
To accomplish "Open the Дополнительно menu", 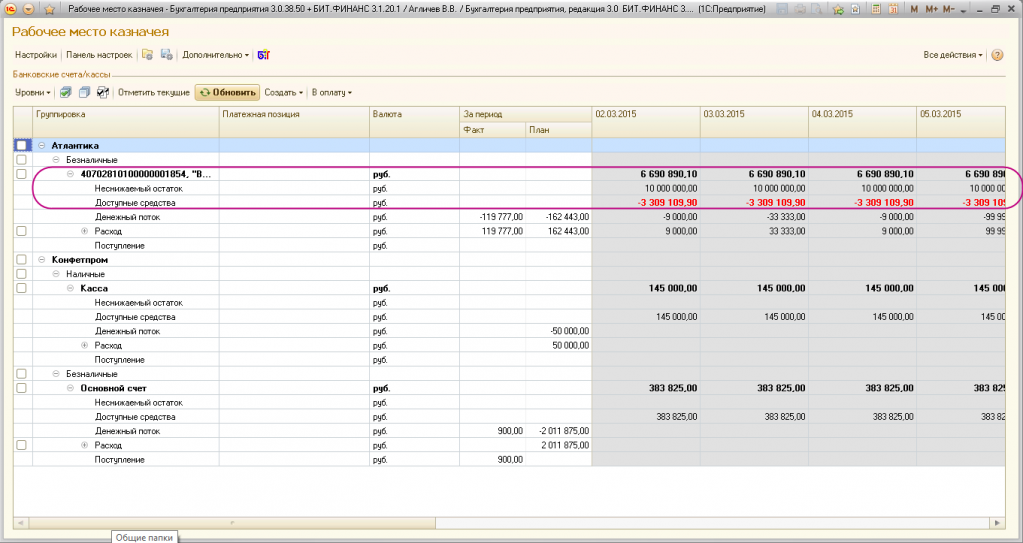I will [x=214, y=55].
